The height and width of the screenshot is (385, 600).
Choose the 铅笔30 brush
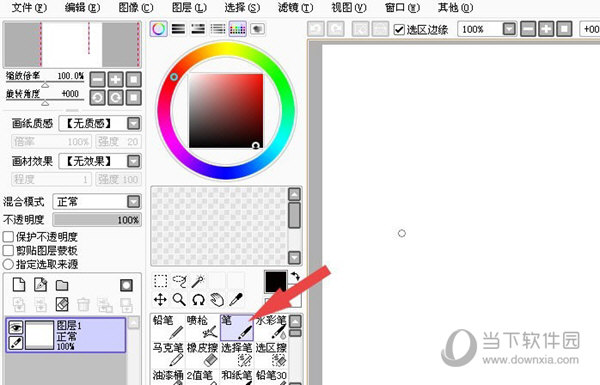(x=271, y=377)
